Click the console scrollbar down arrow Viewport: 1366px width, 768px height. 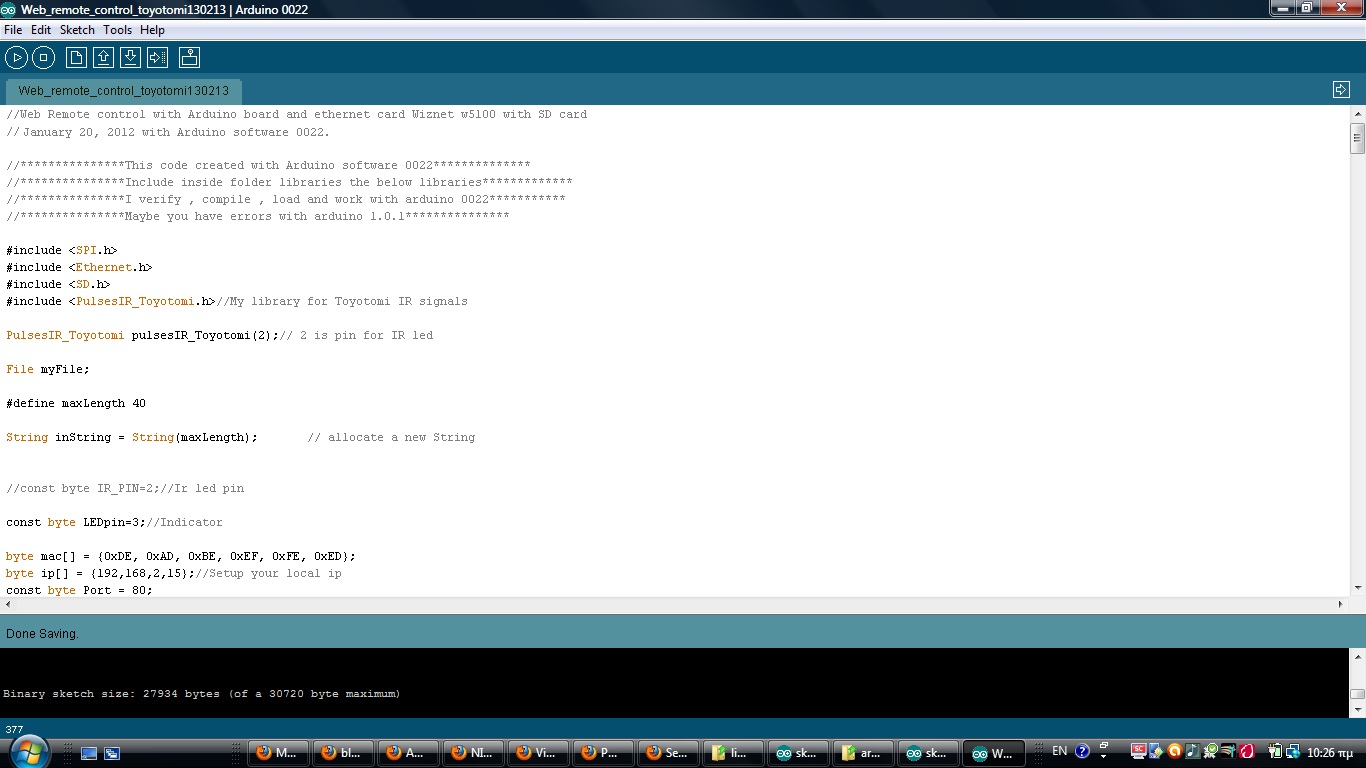(1357, 709)
